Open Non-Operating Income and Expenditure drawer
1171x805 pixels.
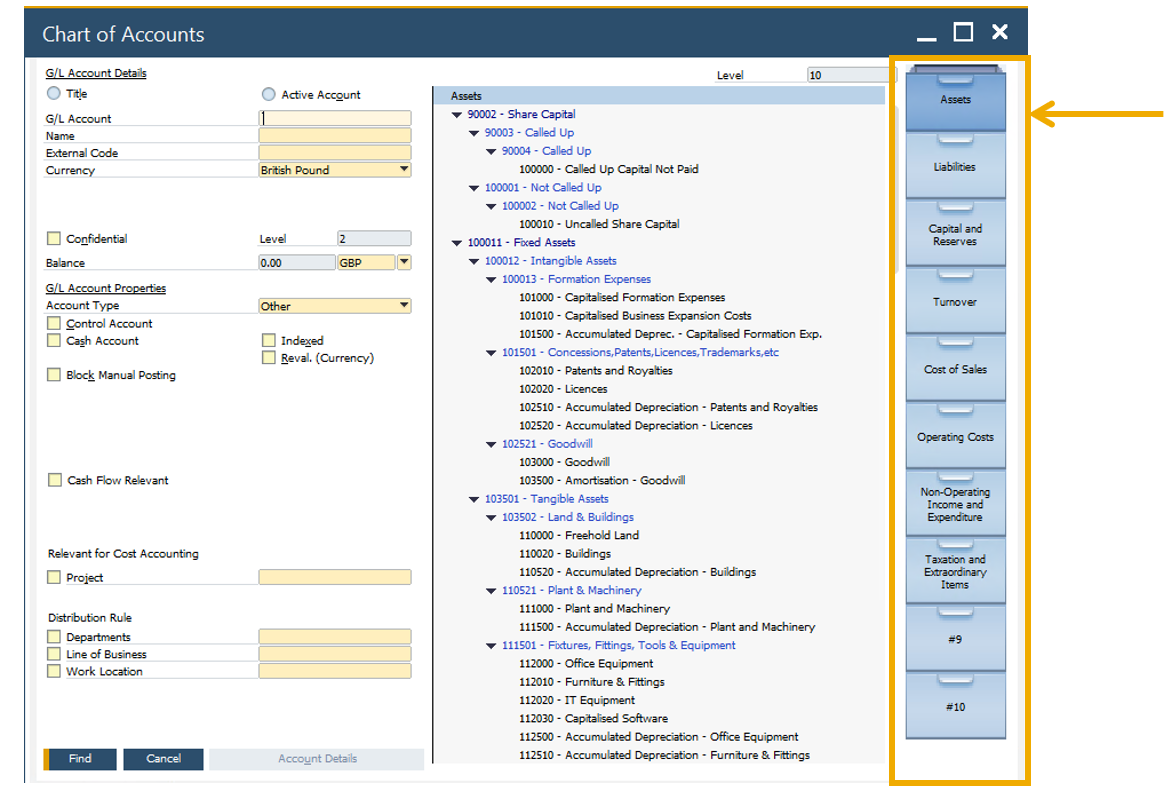(955, 504)
